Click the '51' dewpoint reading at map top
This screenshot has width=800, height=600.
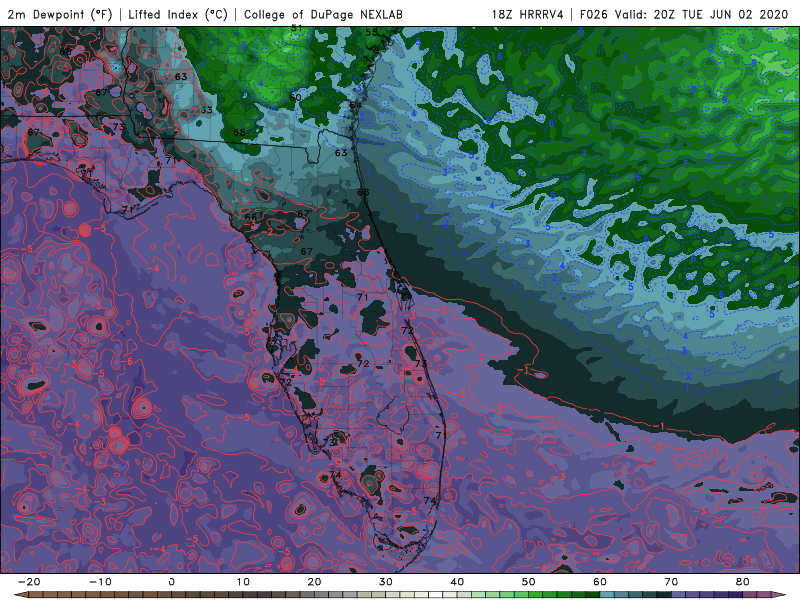coord(297,29)
